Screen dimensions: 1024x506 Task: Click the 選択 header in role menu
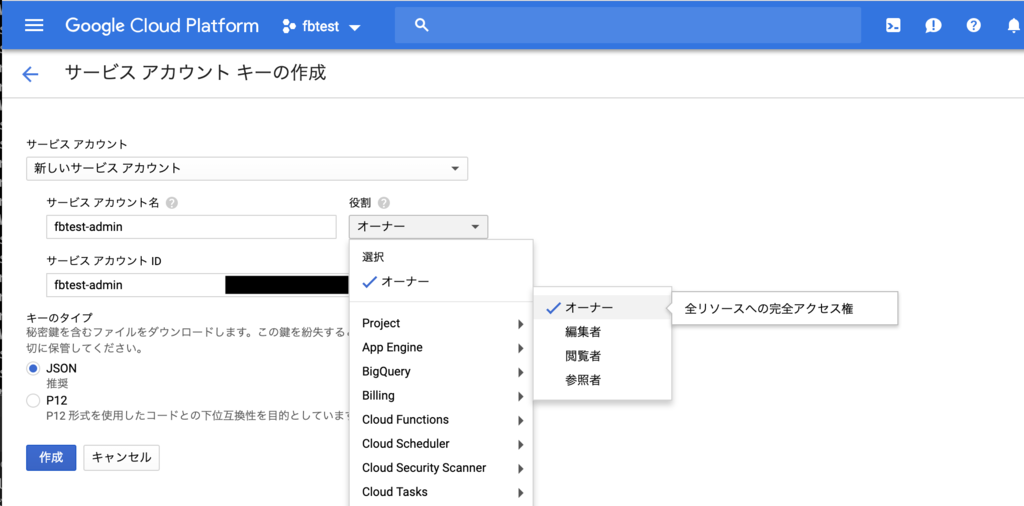click(x=373, y=257)
